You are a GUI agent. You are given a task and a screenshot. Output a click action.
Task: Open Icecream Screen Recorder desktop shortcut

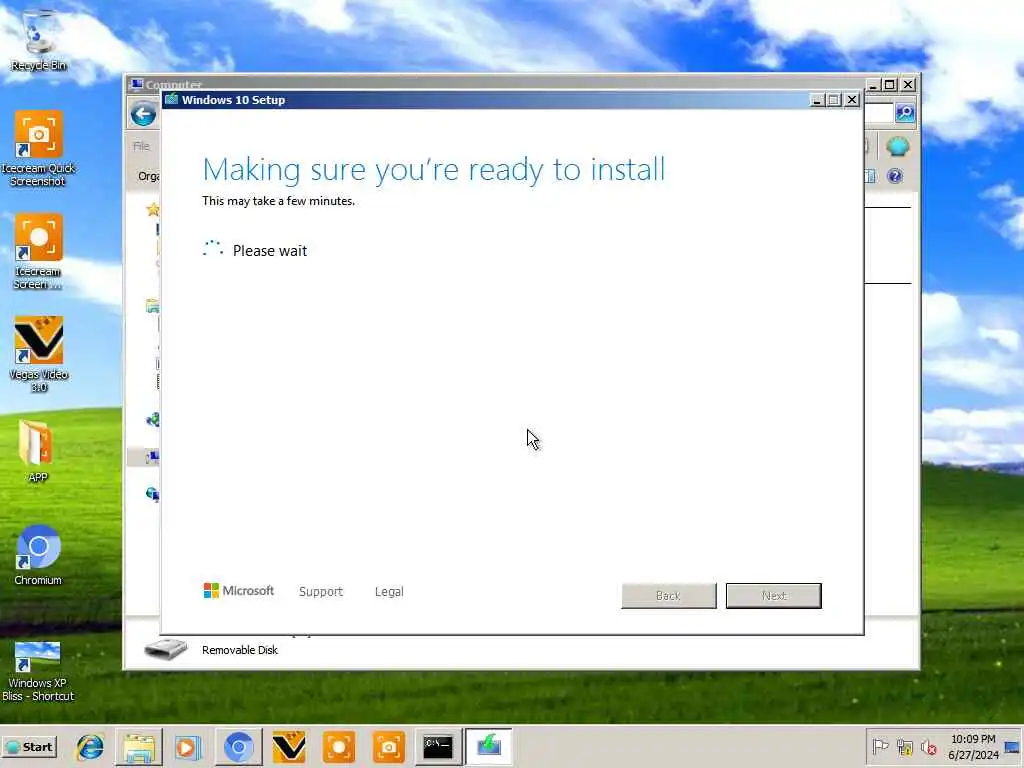click(x=38, y=251)
